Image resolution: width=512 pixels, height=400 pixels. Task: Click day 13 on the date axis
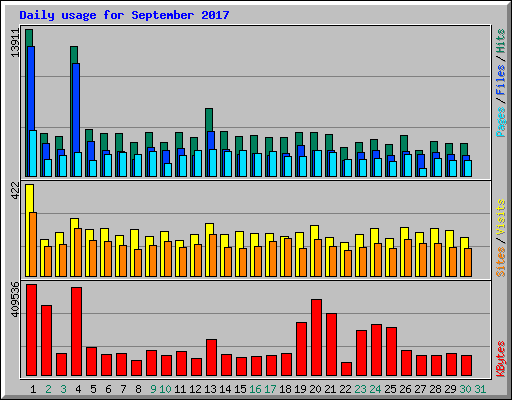(x=210, y=389)
